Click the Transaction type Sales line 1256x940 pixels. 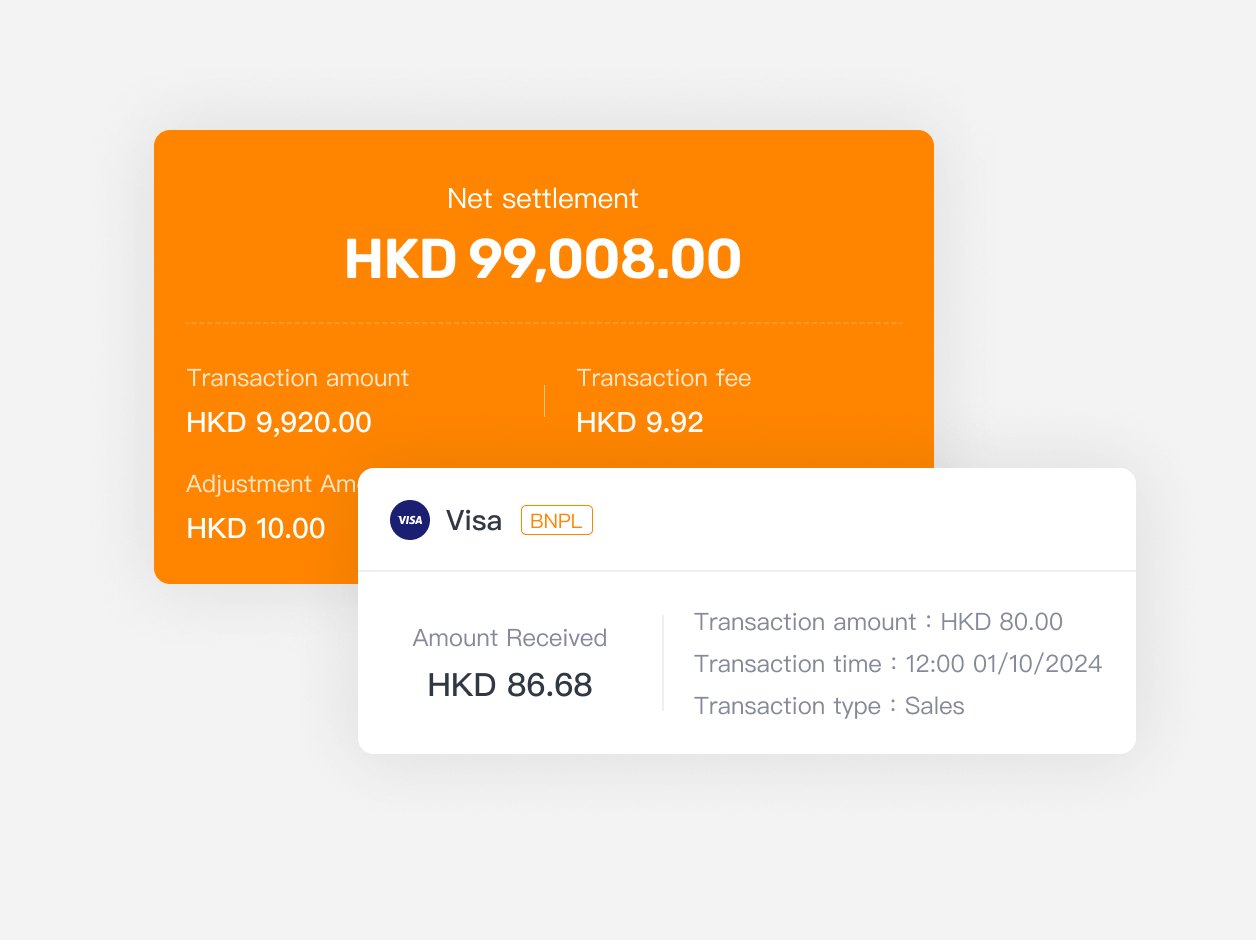[x=829, y=706]
